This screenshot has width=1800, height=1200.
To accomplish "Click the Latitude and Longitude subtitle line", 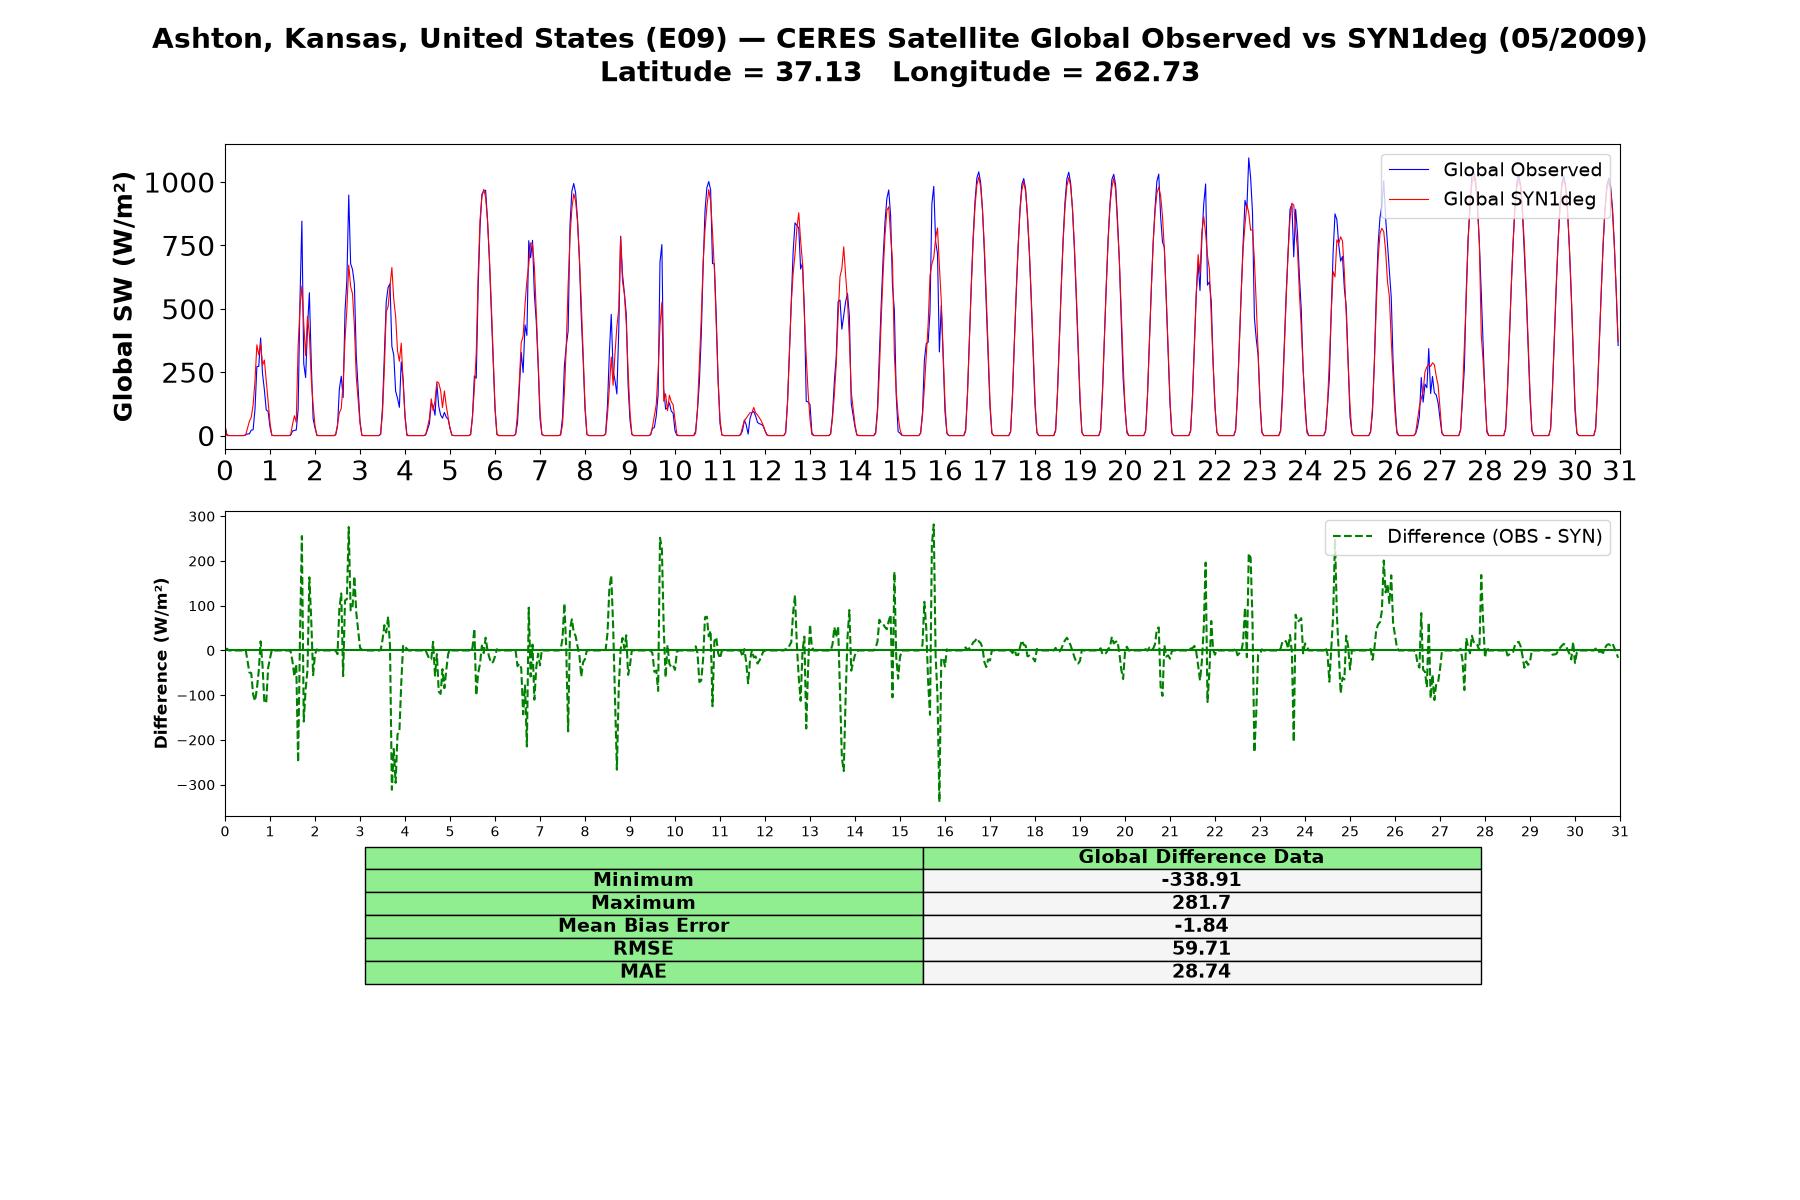I will pyautogui.click(x=900, y=72).
